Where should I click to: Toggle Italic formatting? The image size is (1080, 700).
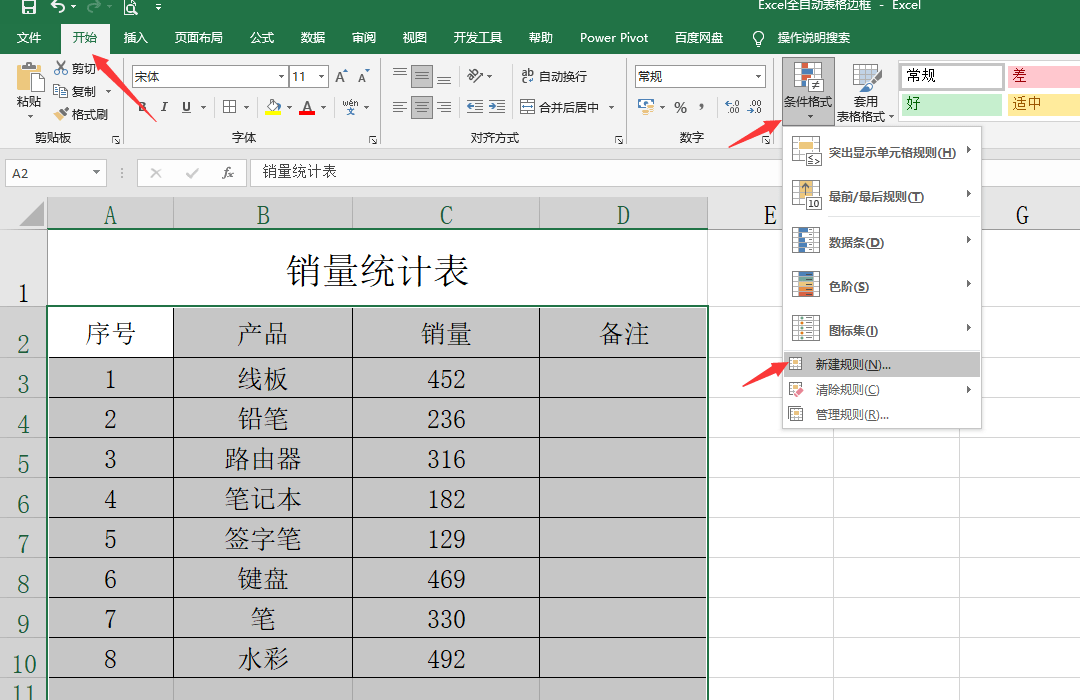click(164, 107)
